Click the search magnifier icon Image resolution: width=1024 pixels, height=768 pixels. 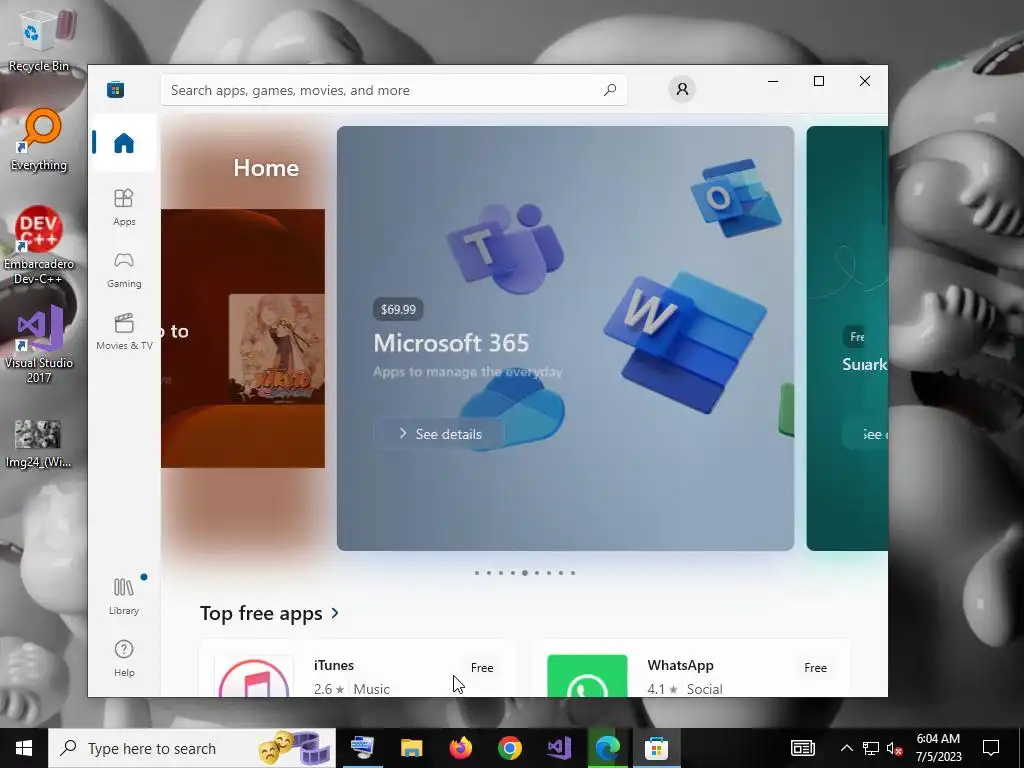pos(610,89)
